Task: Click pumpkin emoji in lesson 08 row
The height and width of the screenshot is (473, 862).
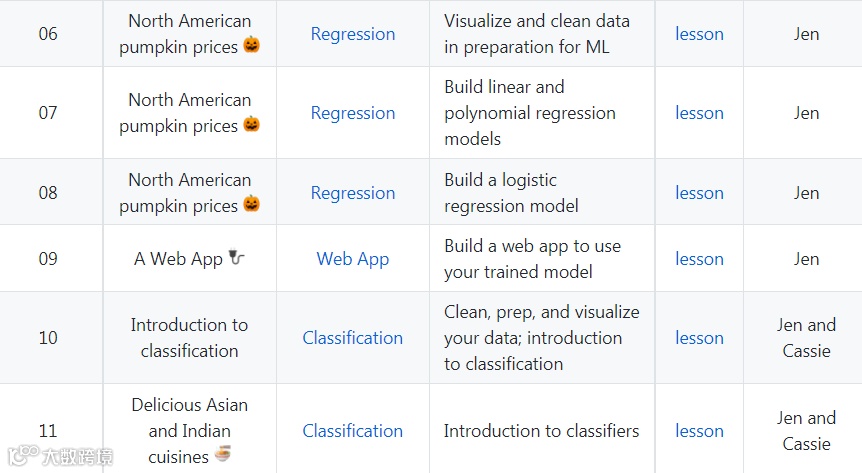Action: (251, 204)
